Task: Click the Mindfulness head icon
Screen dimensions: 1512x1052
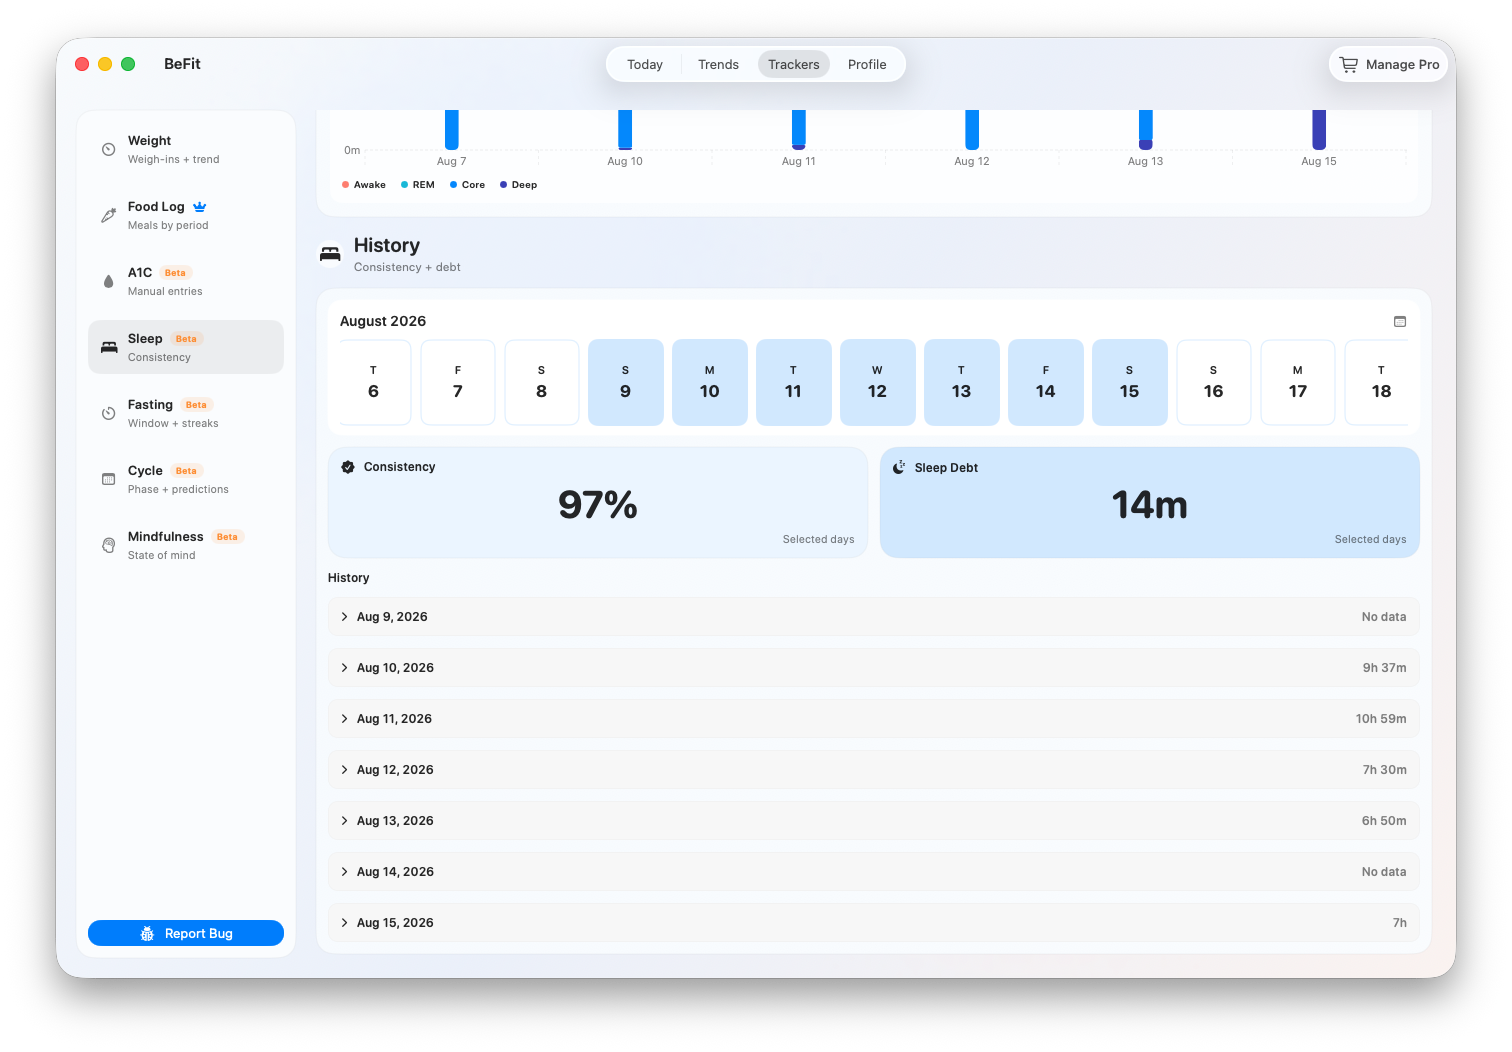Action: (109, 545)
